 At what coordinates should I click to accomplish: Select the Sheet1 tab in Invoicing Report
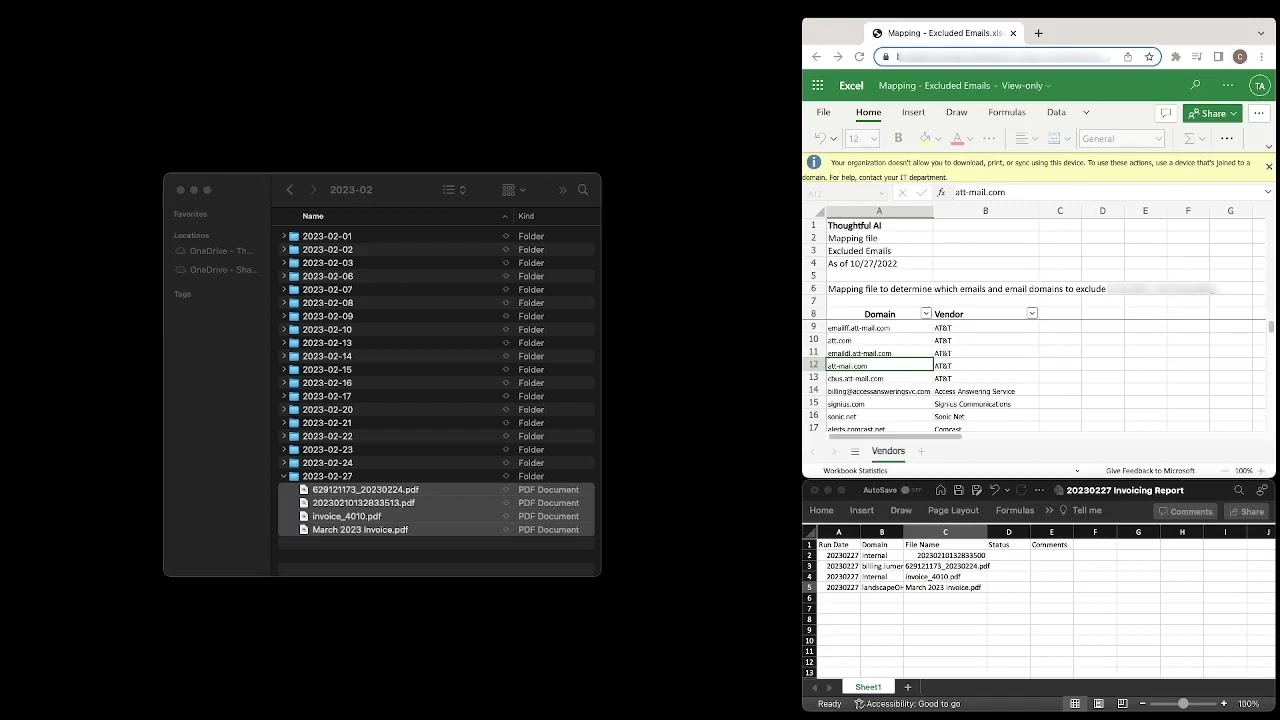[x=868, y=688]
